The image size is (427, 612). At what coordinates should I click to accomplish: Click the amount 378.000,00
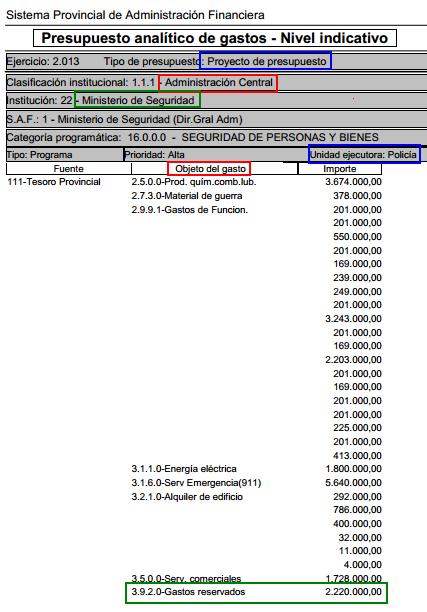coord(357,196)
